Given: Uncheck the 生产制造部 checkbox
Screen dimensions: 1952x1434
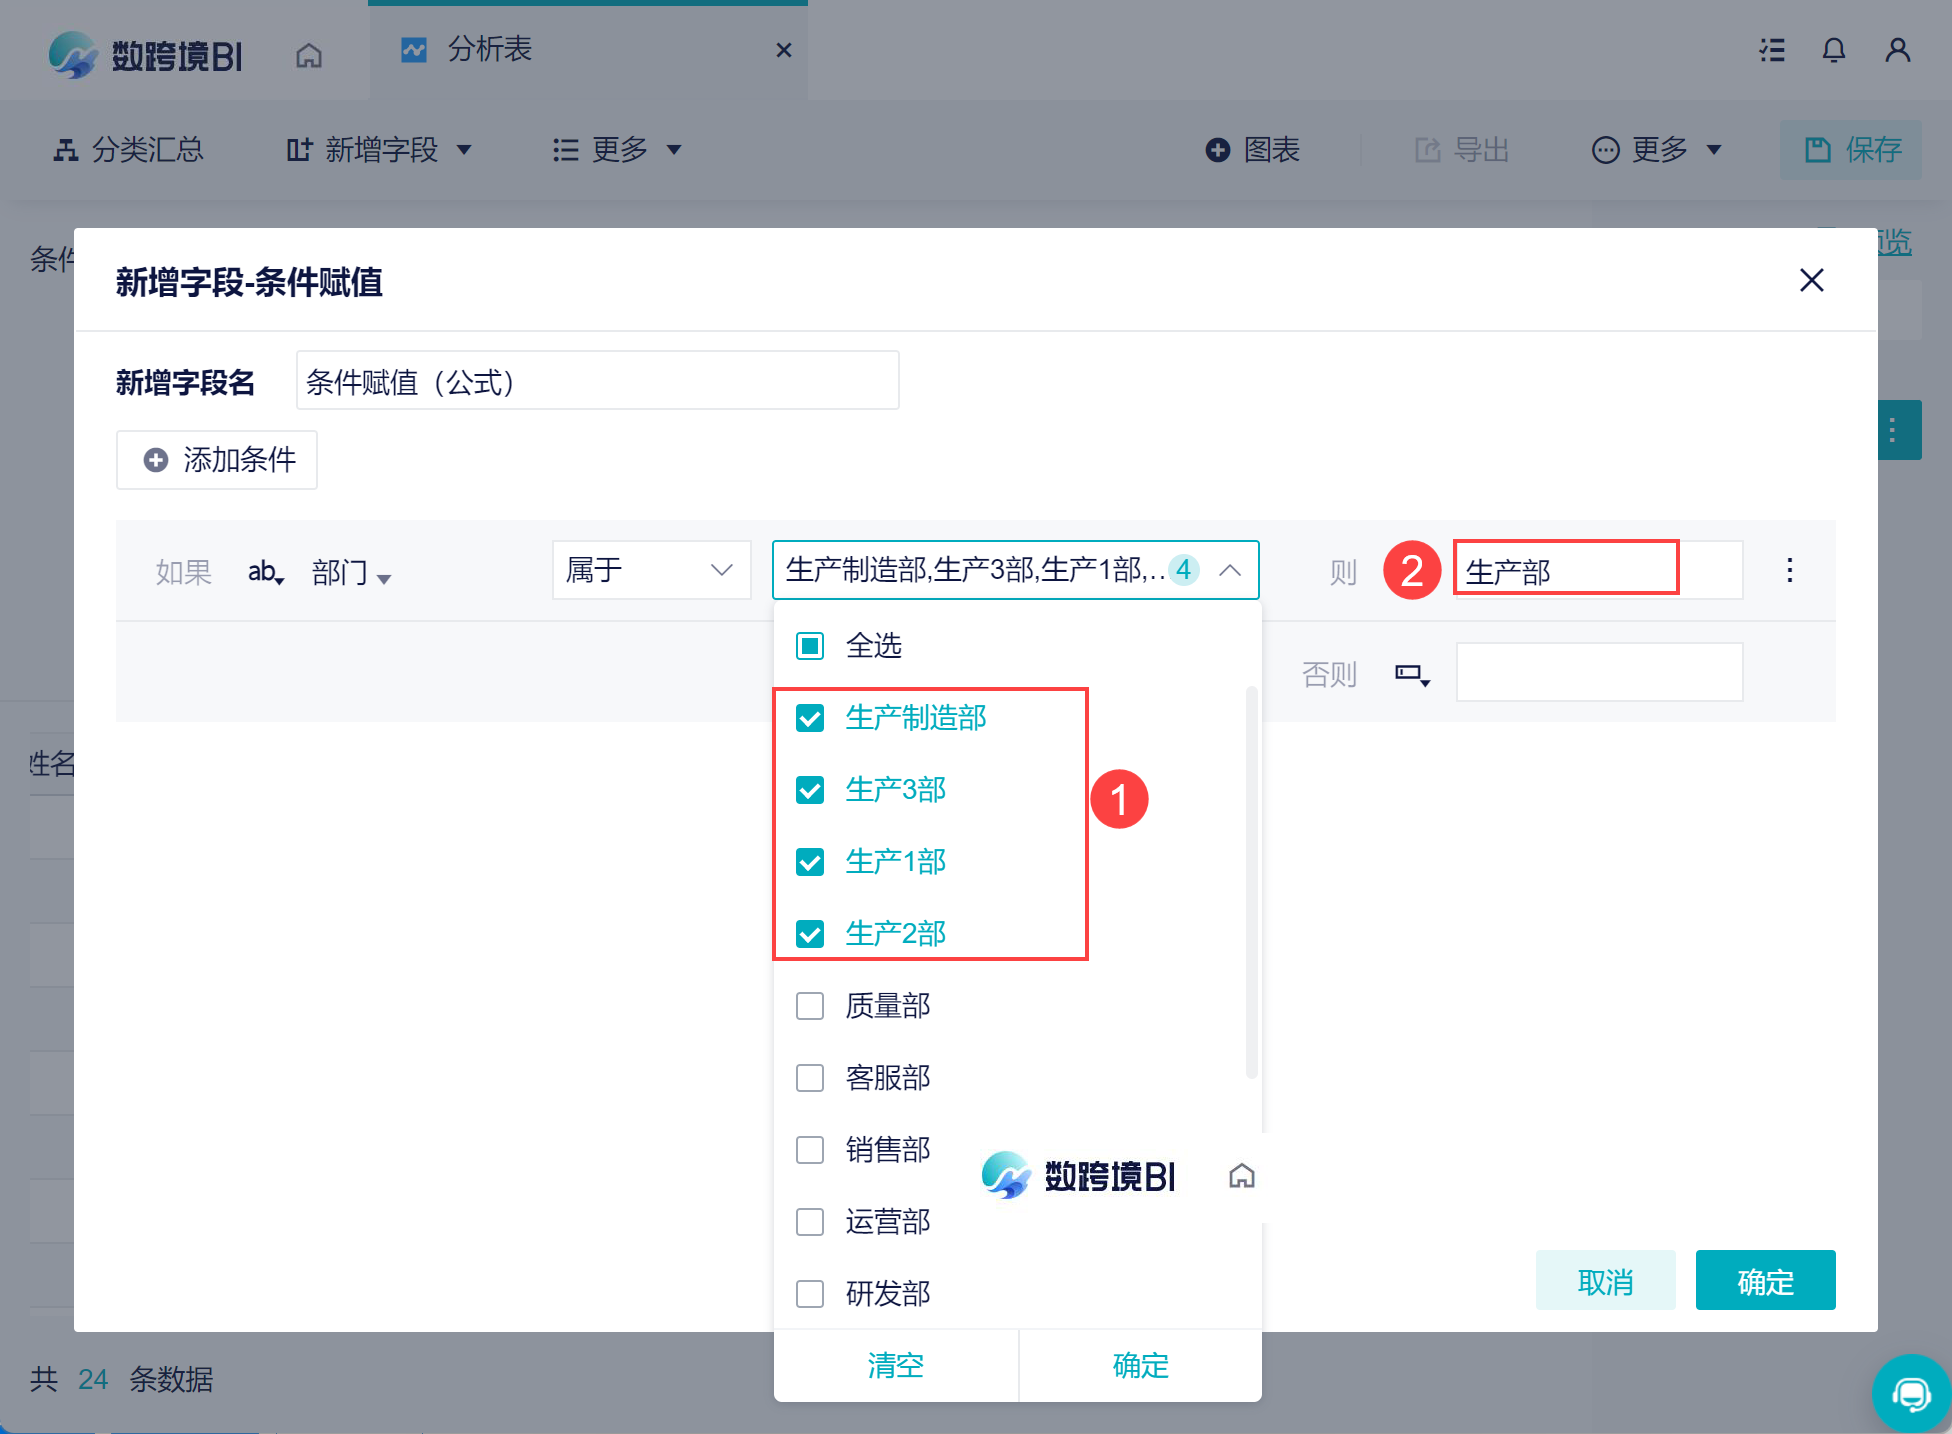Looking at the screenshot, I should (810, 718).
